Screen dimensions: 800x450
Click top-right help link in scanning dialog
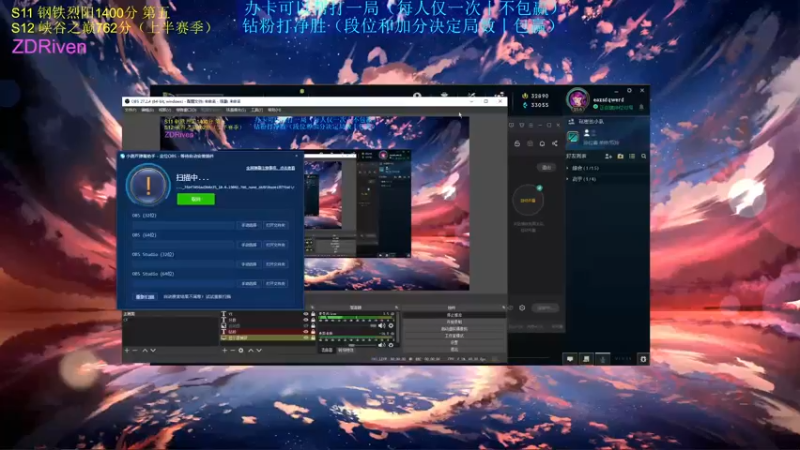pyautogui.click(x=270, y=168)
